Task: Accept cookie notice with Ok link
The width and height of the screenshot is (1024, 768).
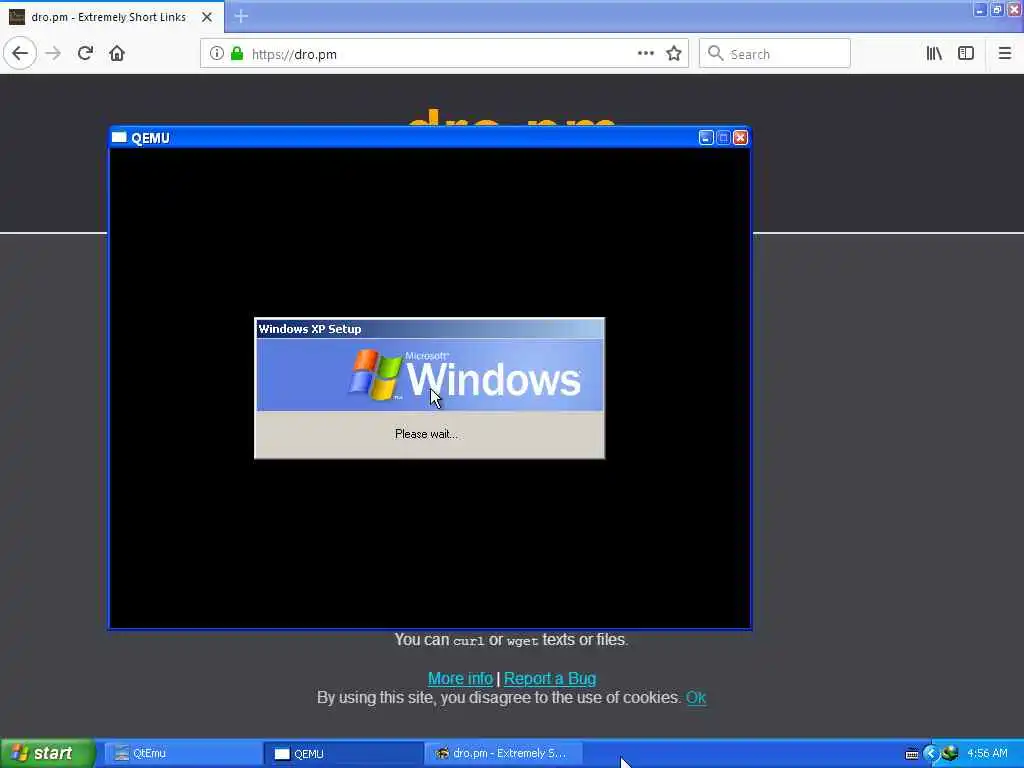Action: 696,697
